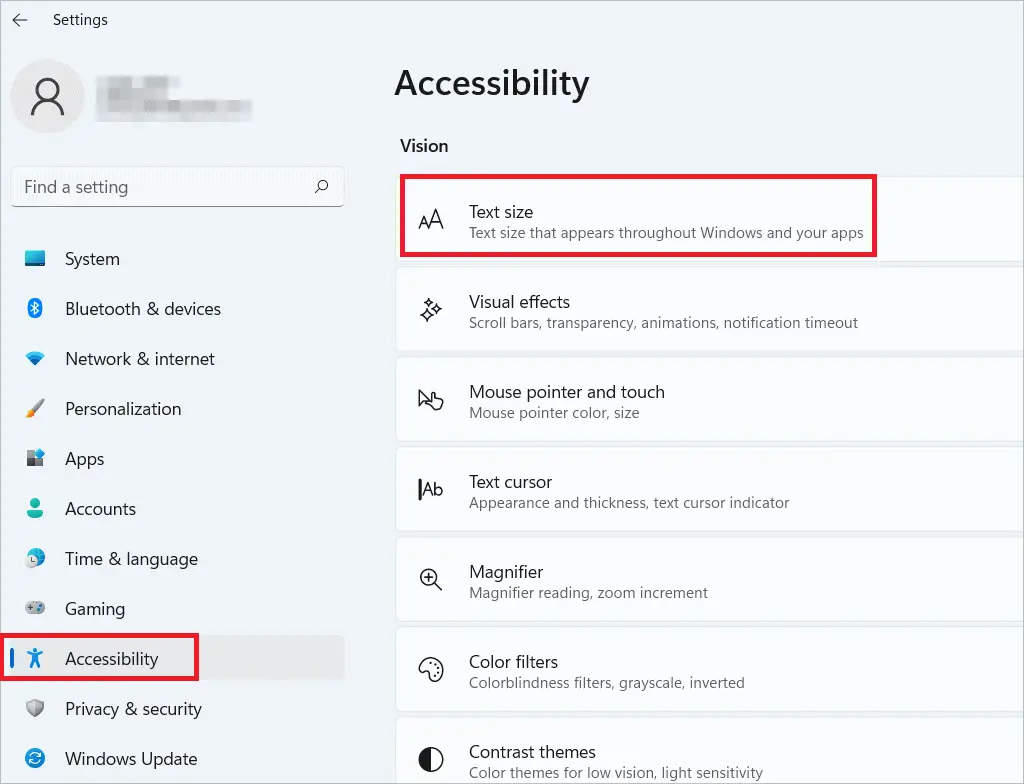
Task: Click the Gaming controller icon
Action: tap(35, 608)
